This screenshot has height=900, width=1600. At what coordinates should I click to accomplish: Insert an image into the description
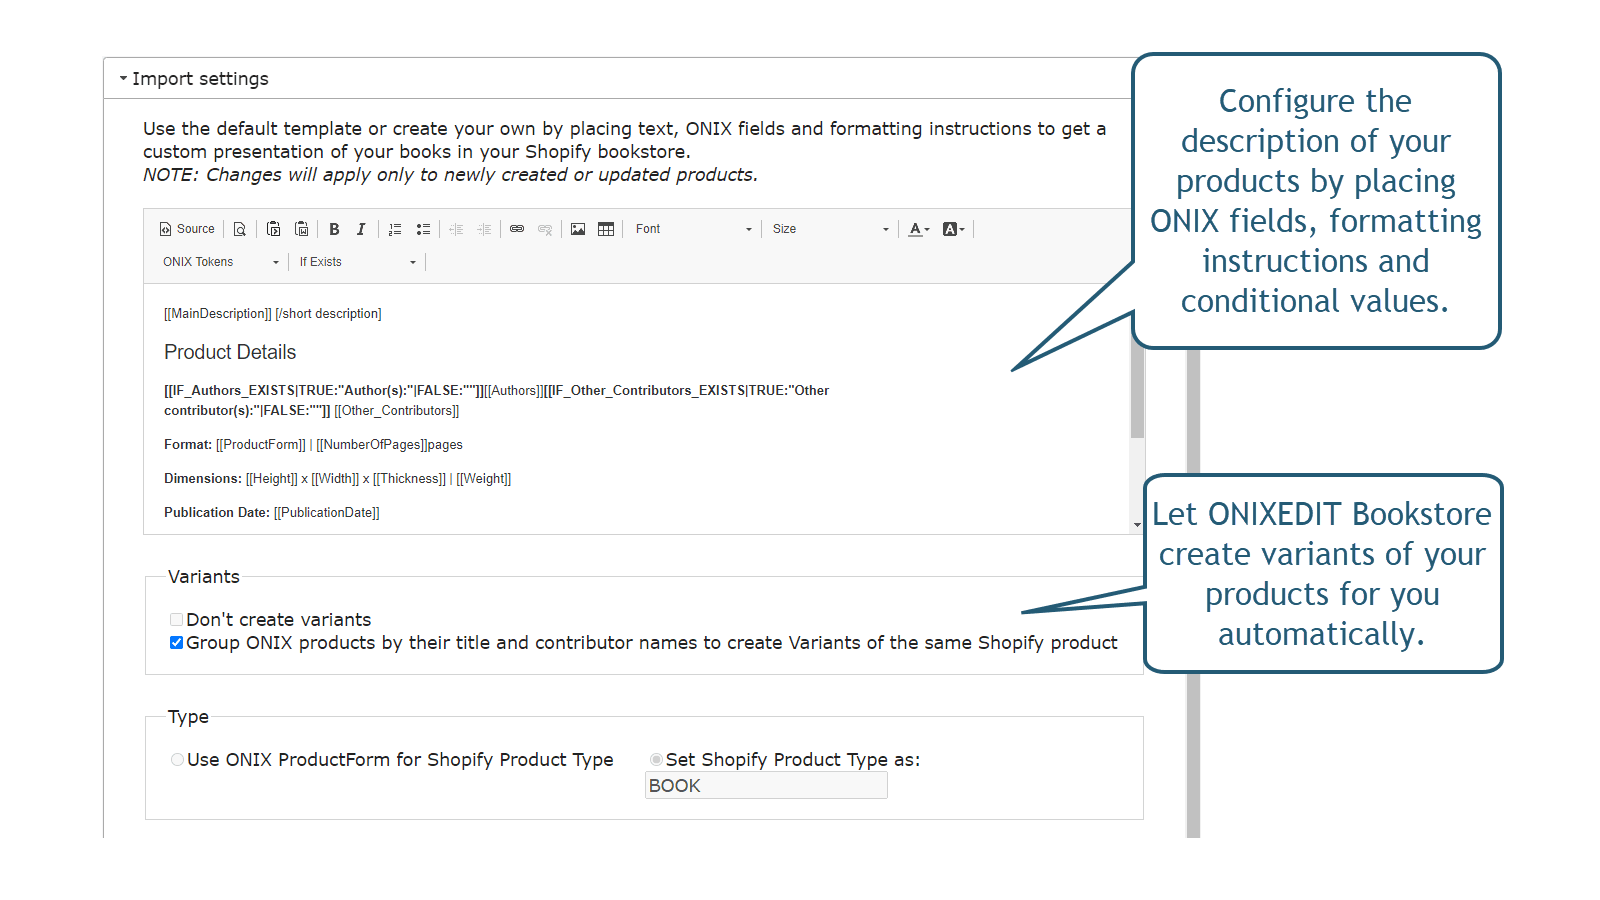pyautogui.click(x=578, y=229)
